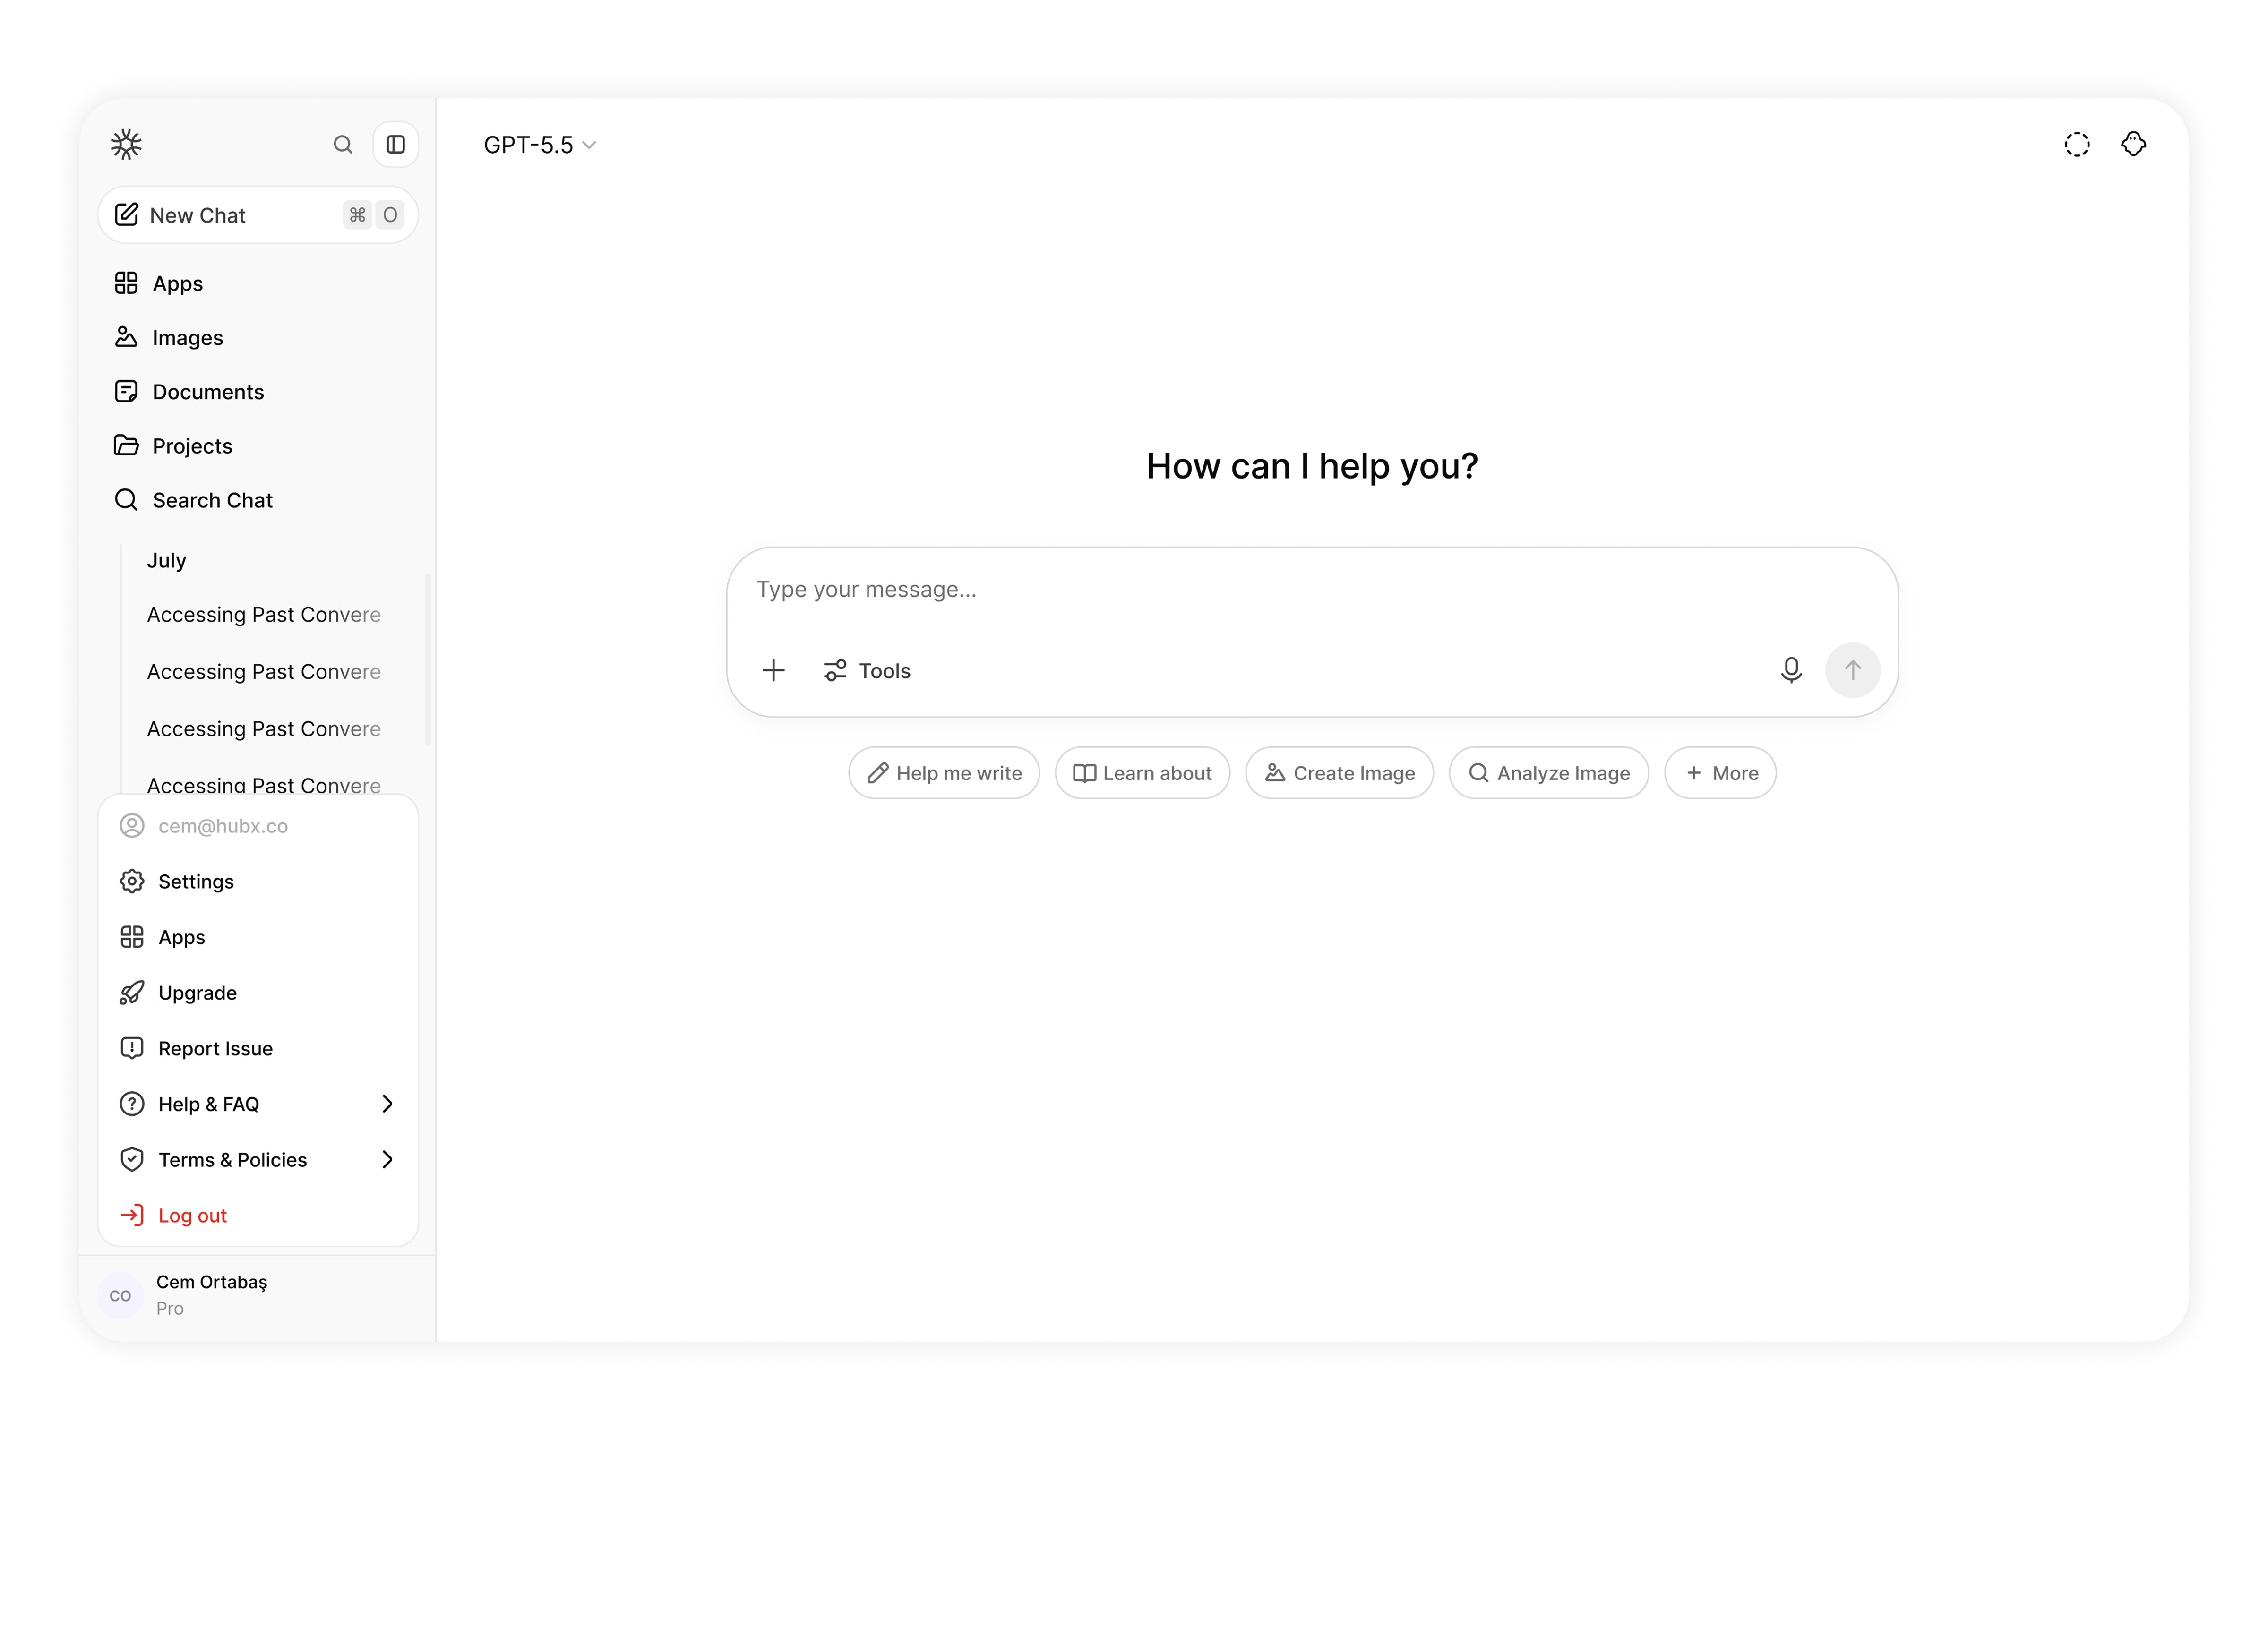Open Apps in the top sidebar
This screenshot has width=2268, height=1644.
click(x=258, y=284)
